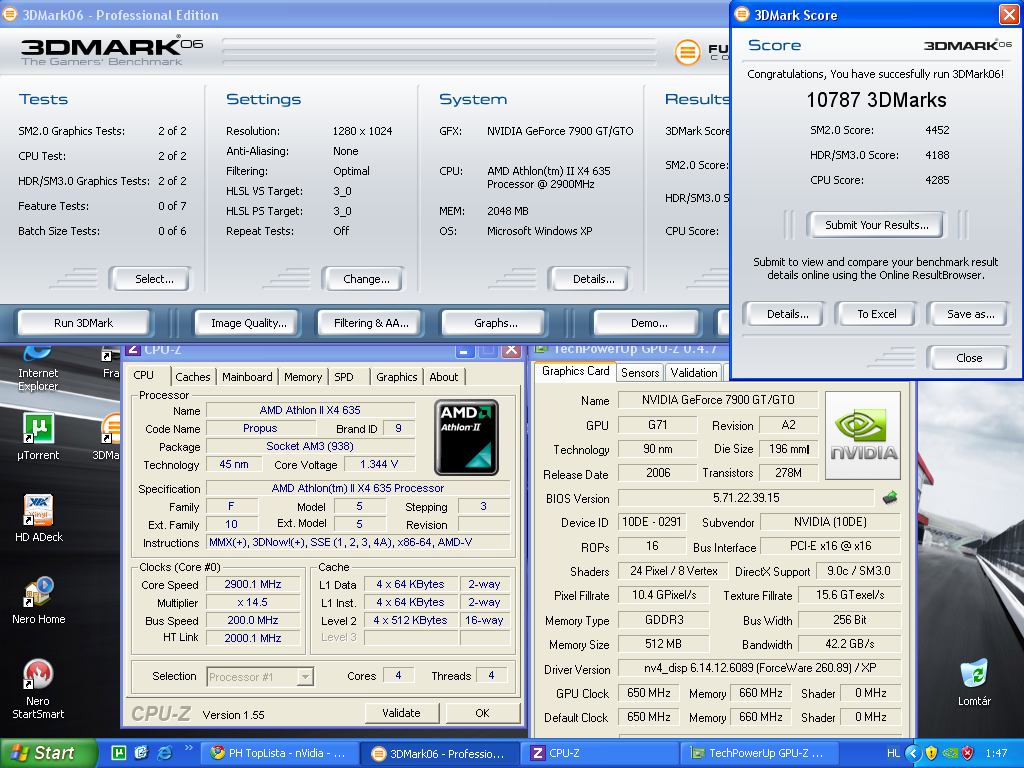
Task: Switch to TechPowerUp GPU-Z taskbar item
Action: pos(760,753)
